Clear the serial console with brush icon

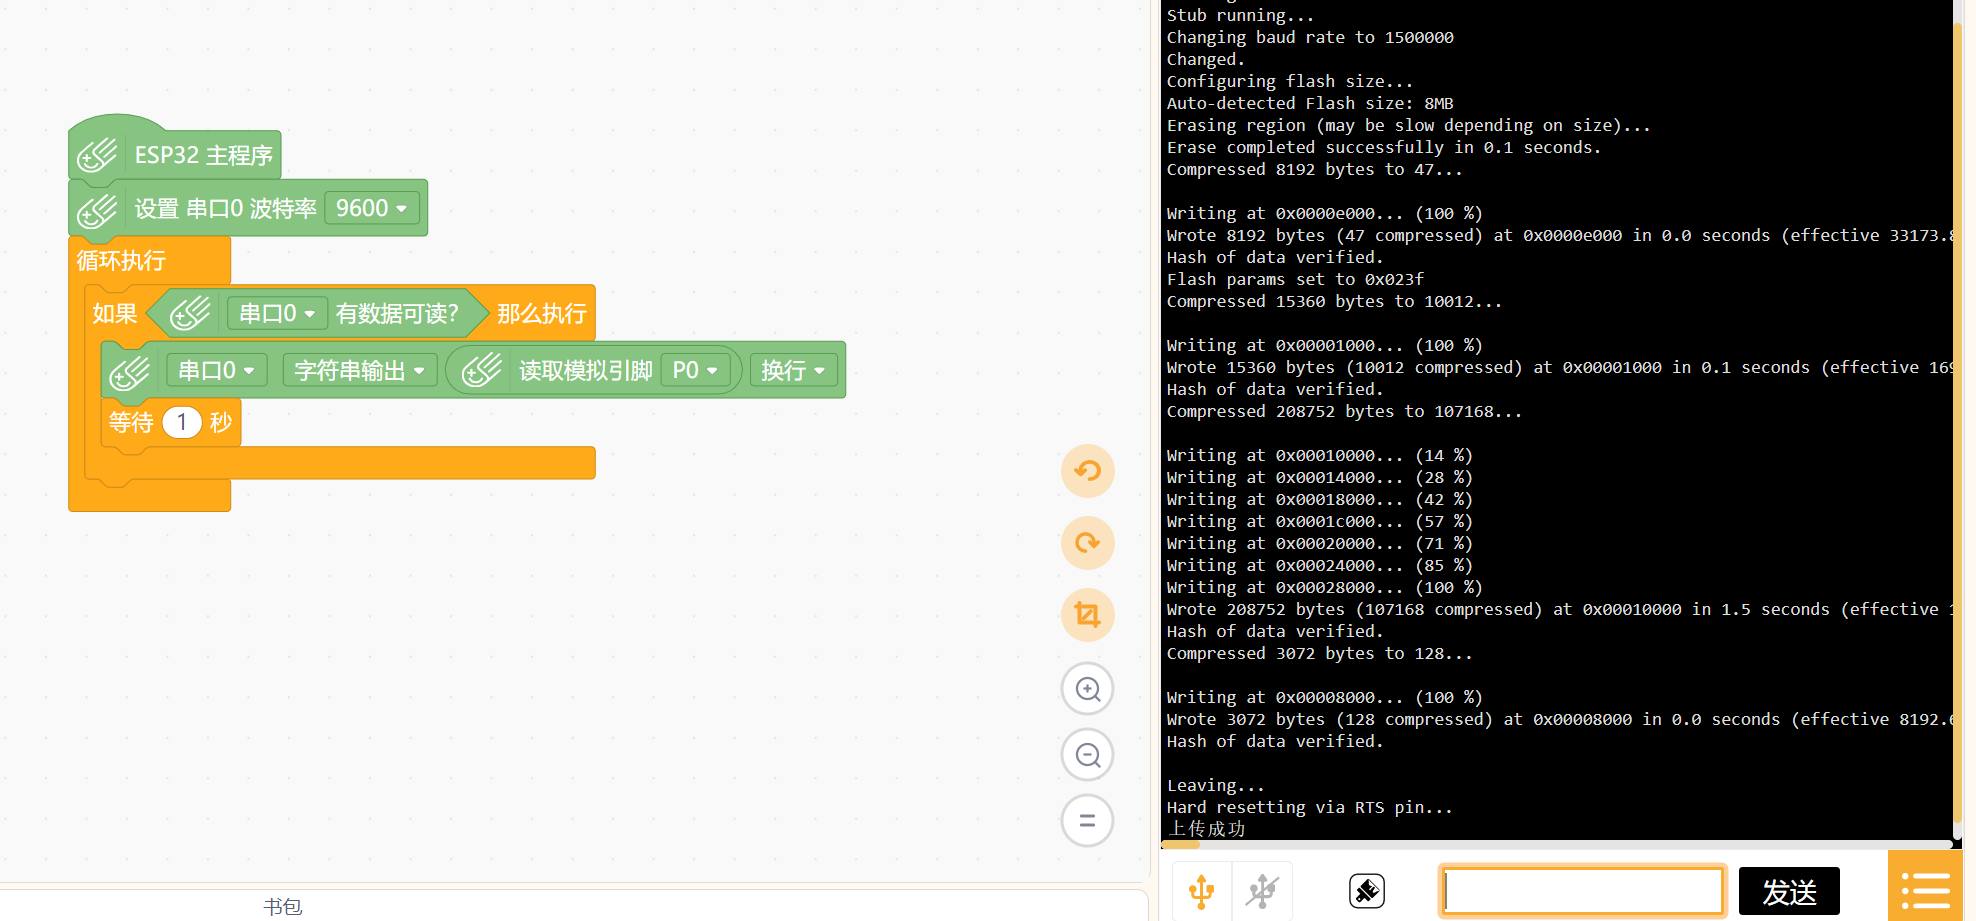click(x=1367, y=890)
